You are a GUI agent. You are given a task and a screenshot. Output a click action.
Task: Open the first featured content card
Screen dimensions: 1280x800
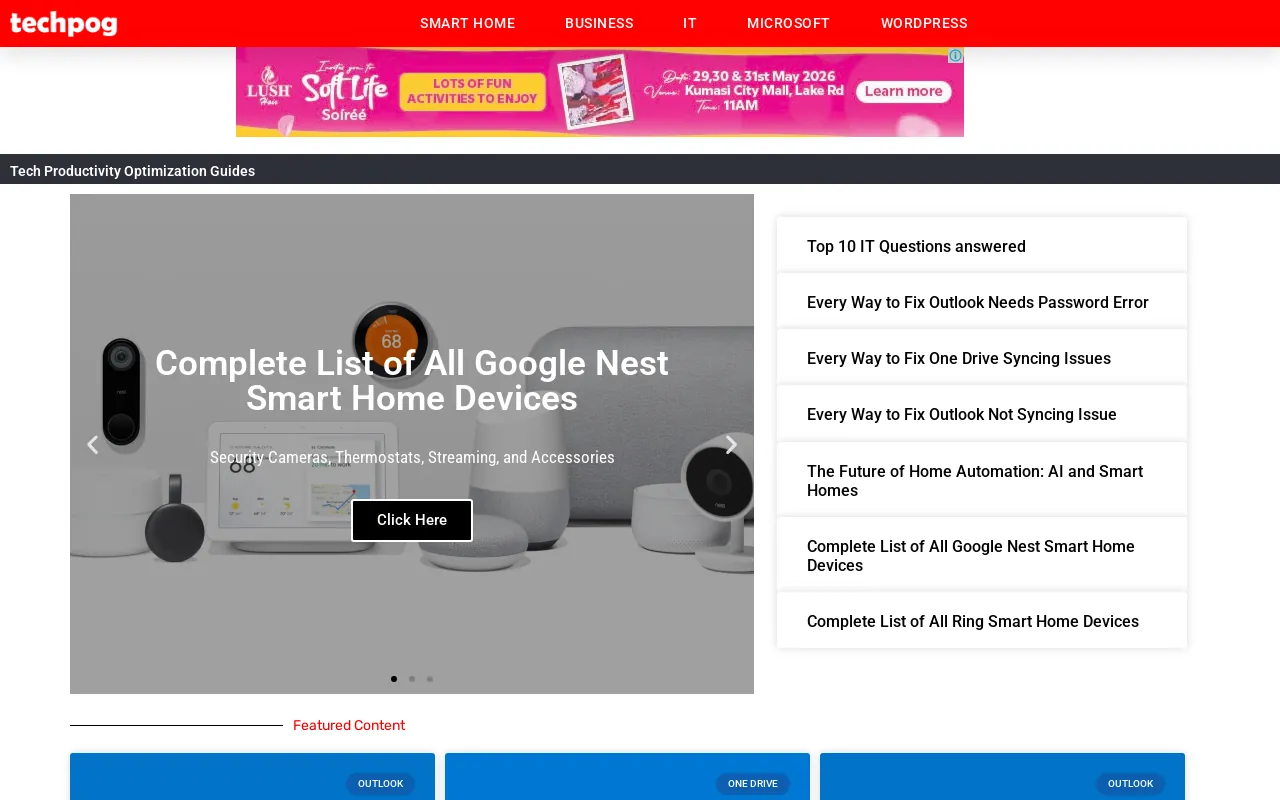point(252,777)
